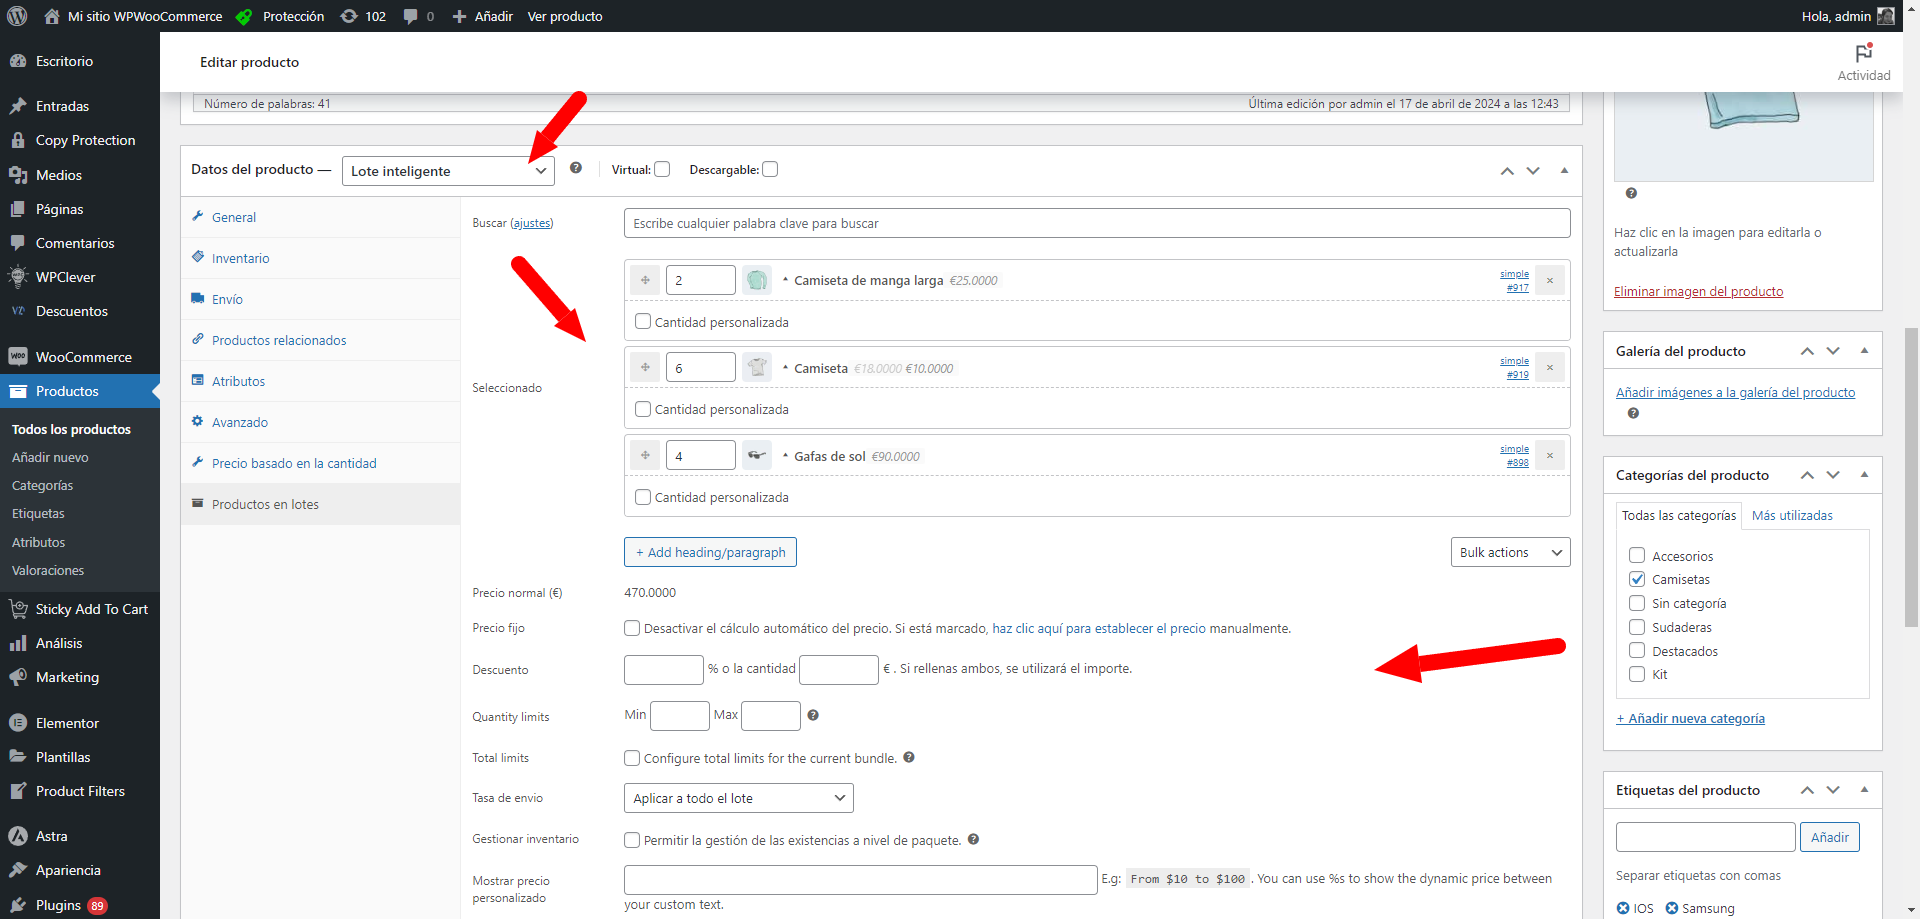The height and width of the screenshot is (919, 1920).
Task: Click the Protección shield icon
Action: 244,16
